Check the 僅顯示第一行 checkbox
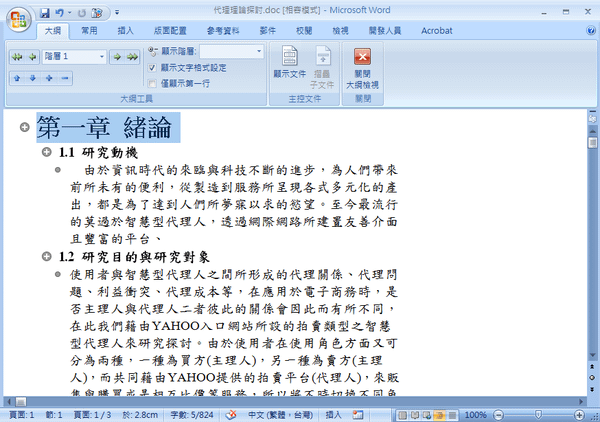The image size is (600, 422). (152, 83)
